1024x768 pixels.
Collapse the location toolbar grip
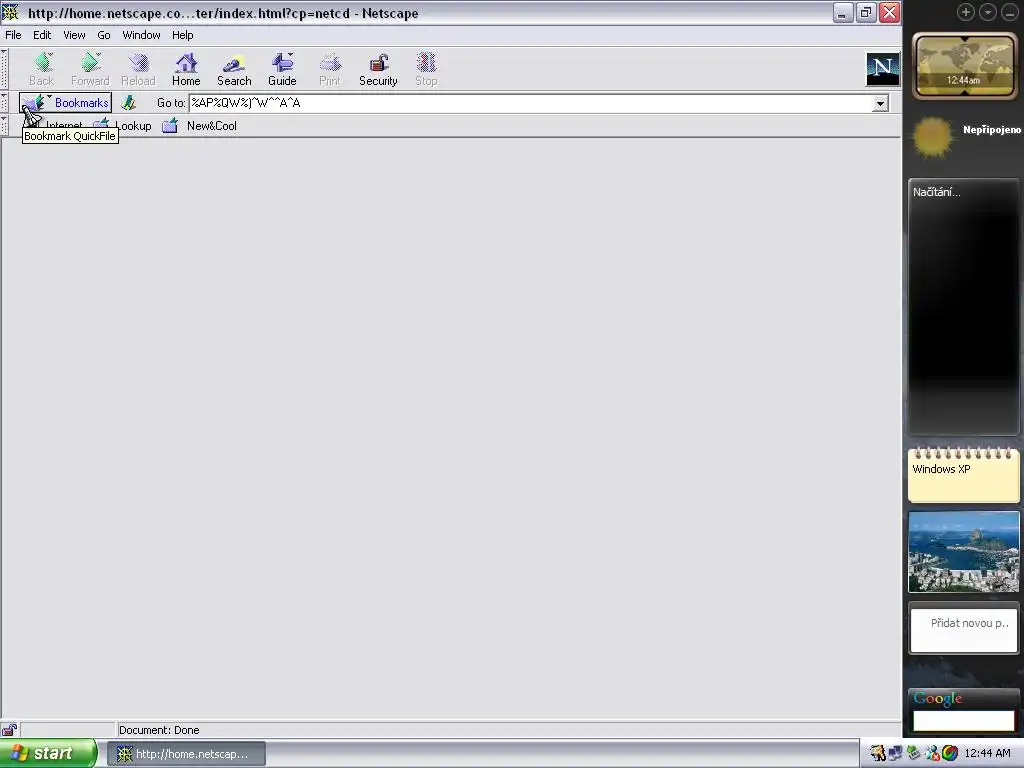pyautogui.click(x=4, y=103)
